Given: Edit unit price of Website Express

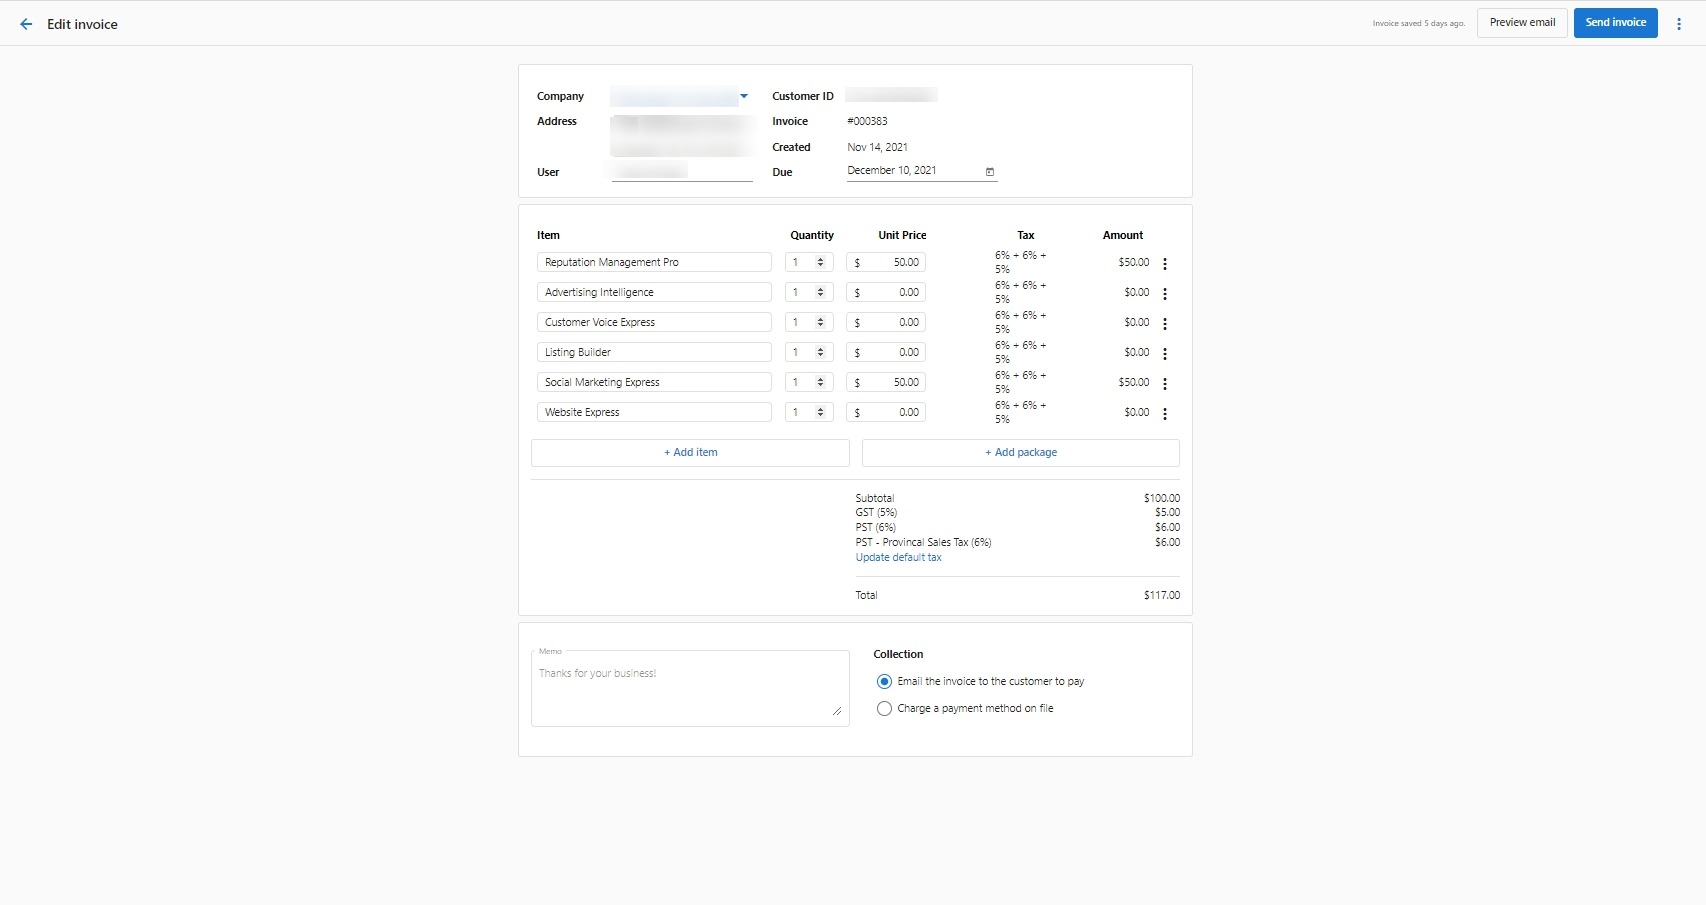Looking at the screenshot, I should pyautogui.click(x=886, y=412).
